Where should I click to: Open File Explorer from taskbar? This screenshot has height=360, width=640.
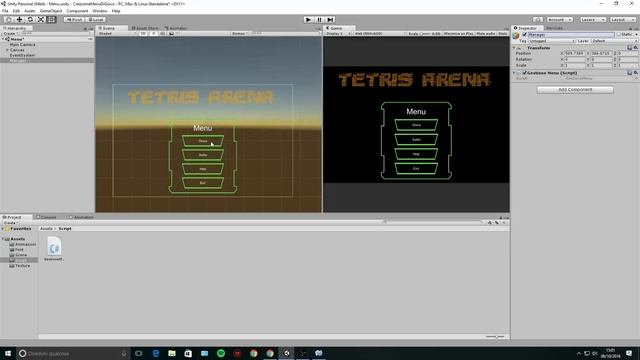pyautogui.click(x=172, y=353)
